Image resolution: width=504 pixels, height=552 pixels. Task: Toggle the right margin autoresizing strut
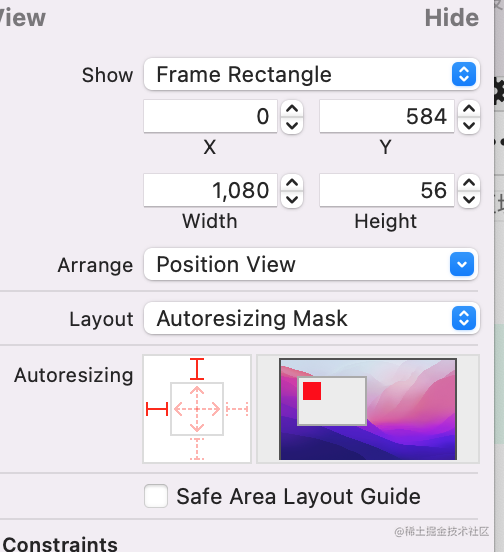click(237, 409)
